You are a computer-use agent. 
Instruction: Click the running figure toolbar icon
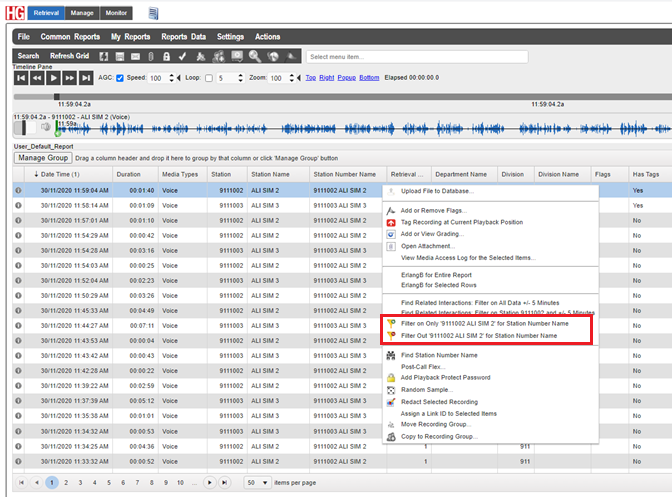click(x=201, y=56)
